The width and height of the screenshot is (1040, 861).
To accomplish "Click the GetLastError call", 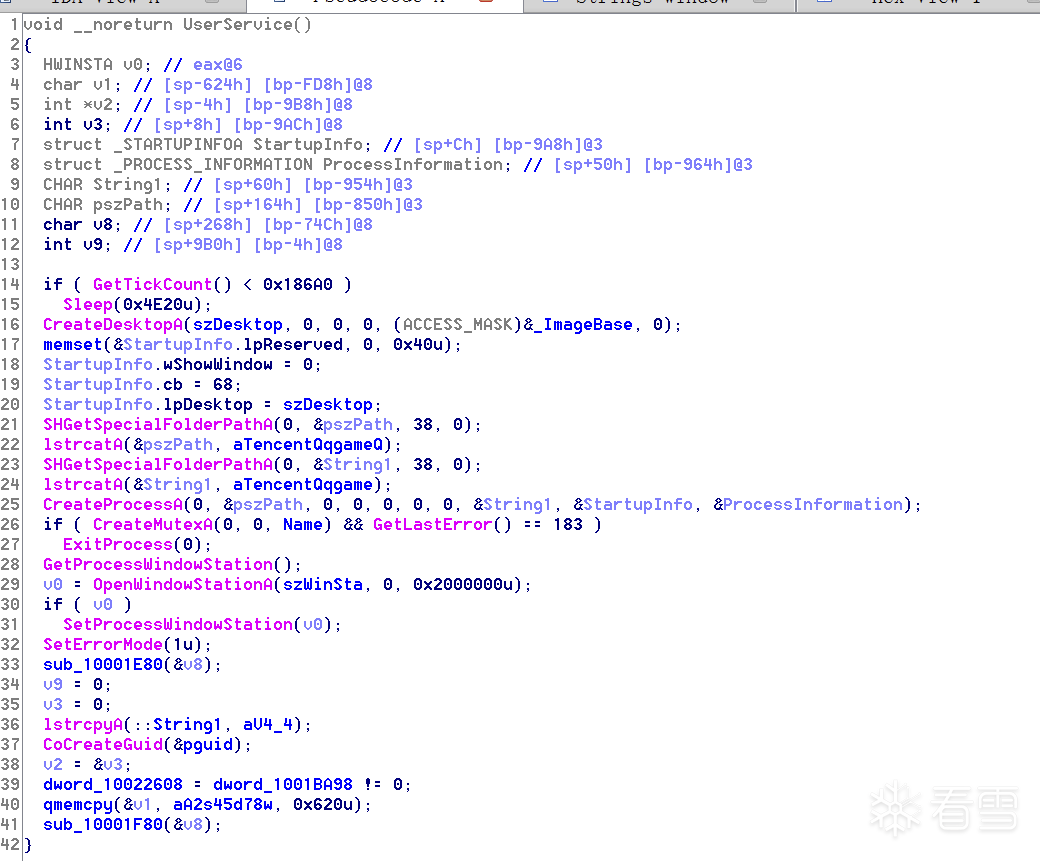I will [432, 524].
